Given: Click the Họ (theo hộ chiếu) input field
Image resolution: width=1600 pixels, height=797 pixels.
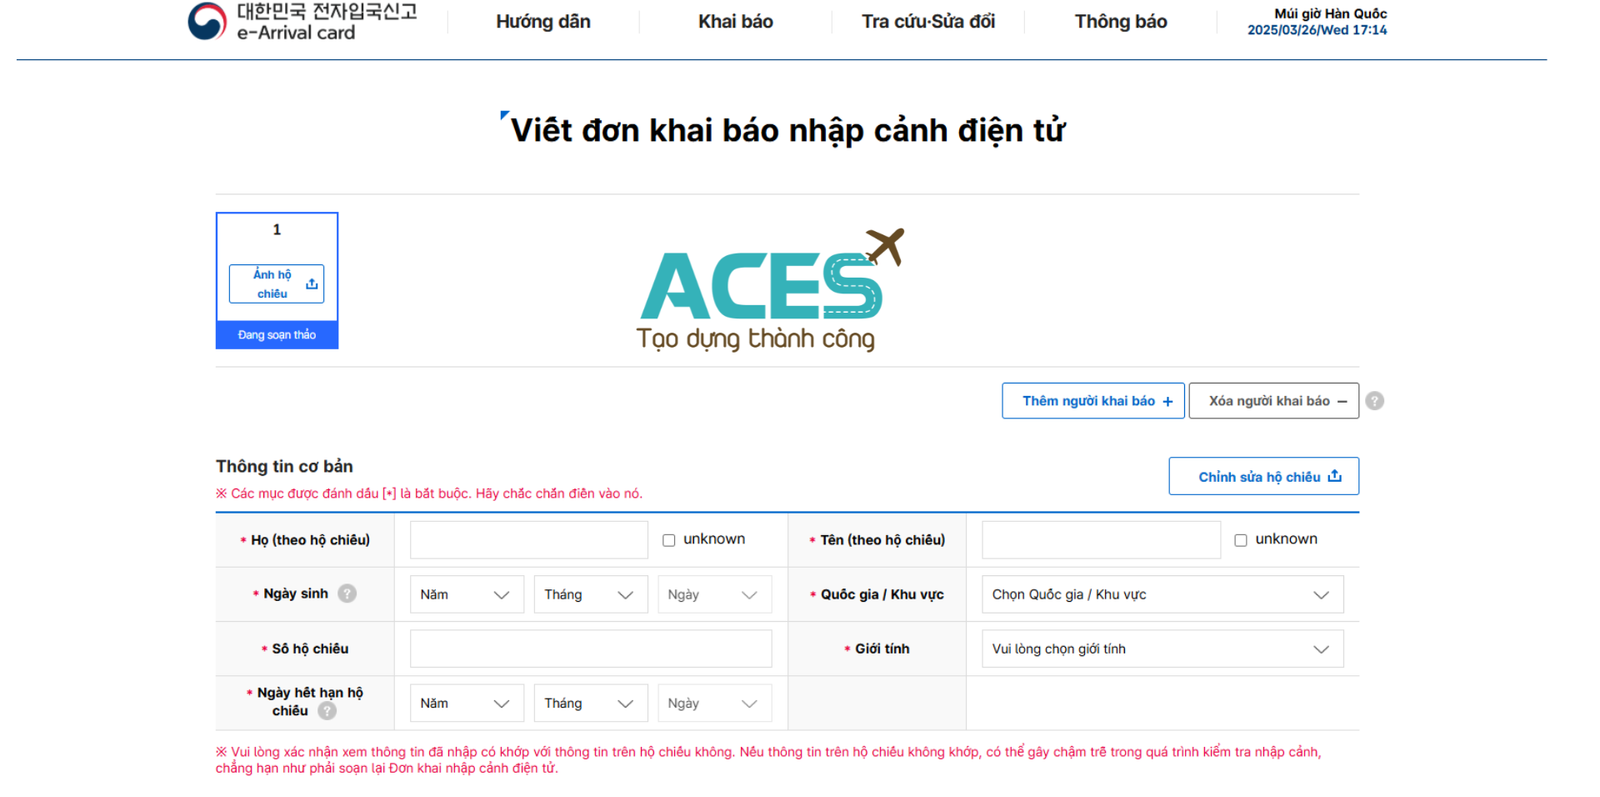Looking at the screenshot, I should [x=529, y=540].
